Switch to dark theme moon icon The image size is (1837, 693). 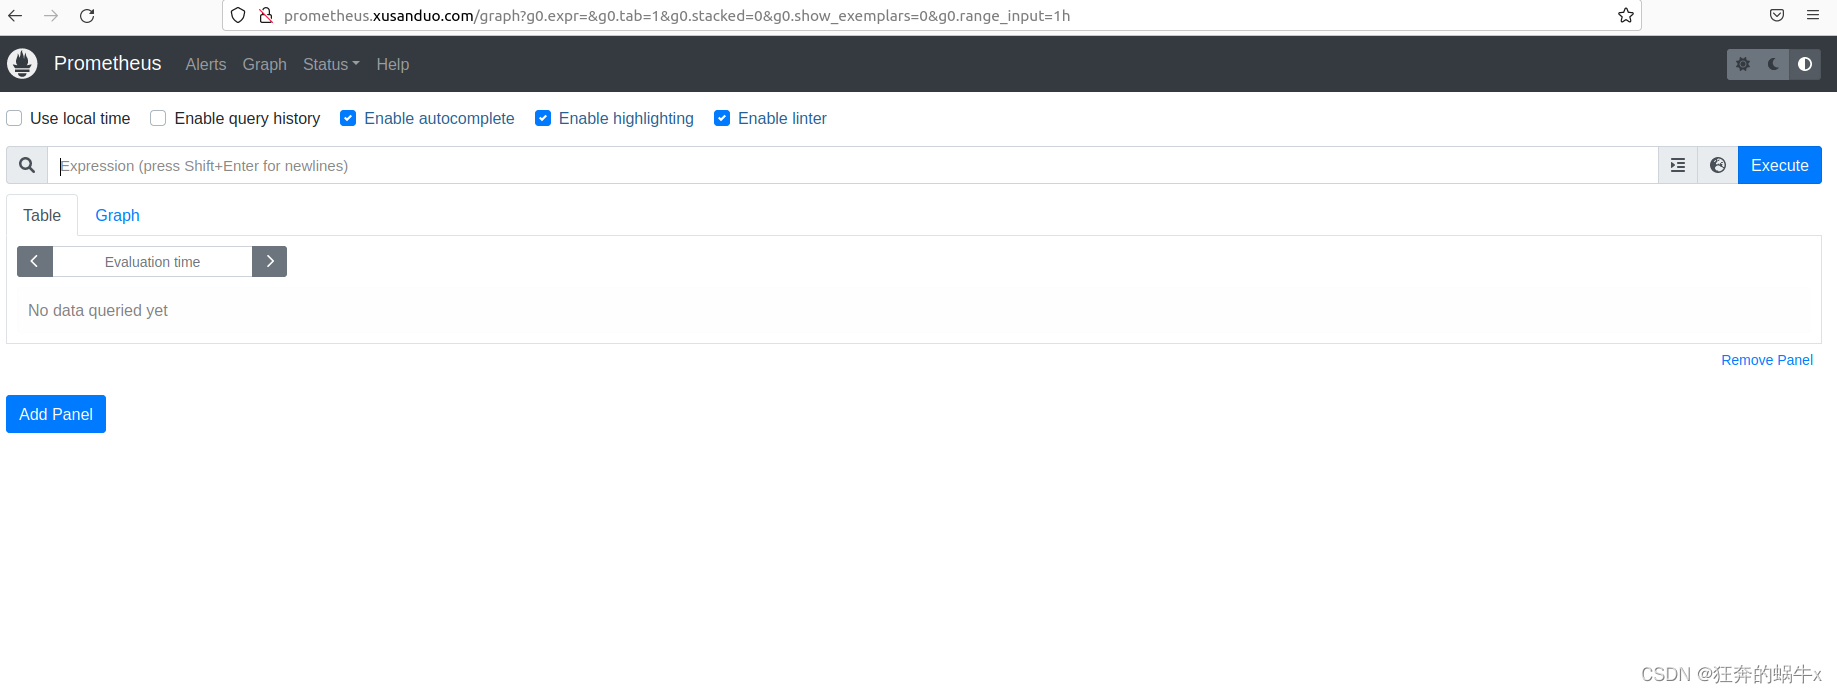[x=1773, y=64]
